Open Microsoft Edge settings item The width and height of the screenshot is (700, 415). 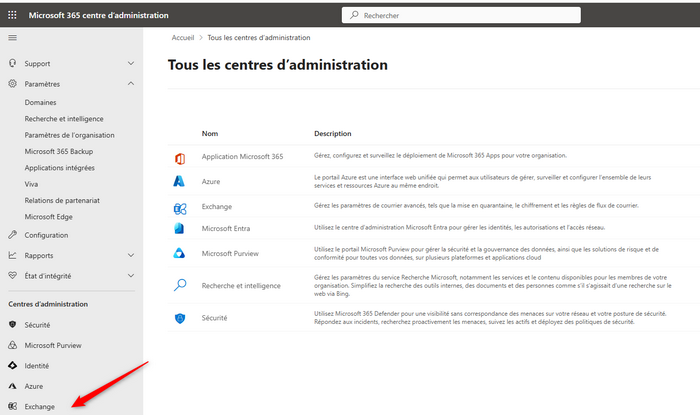pyautogui.click(x=49, y=216)
